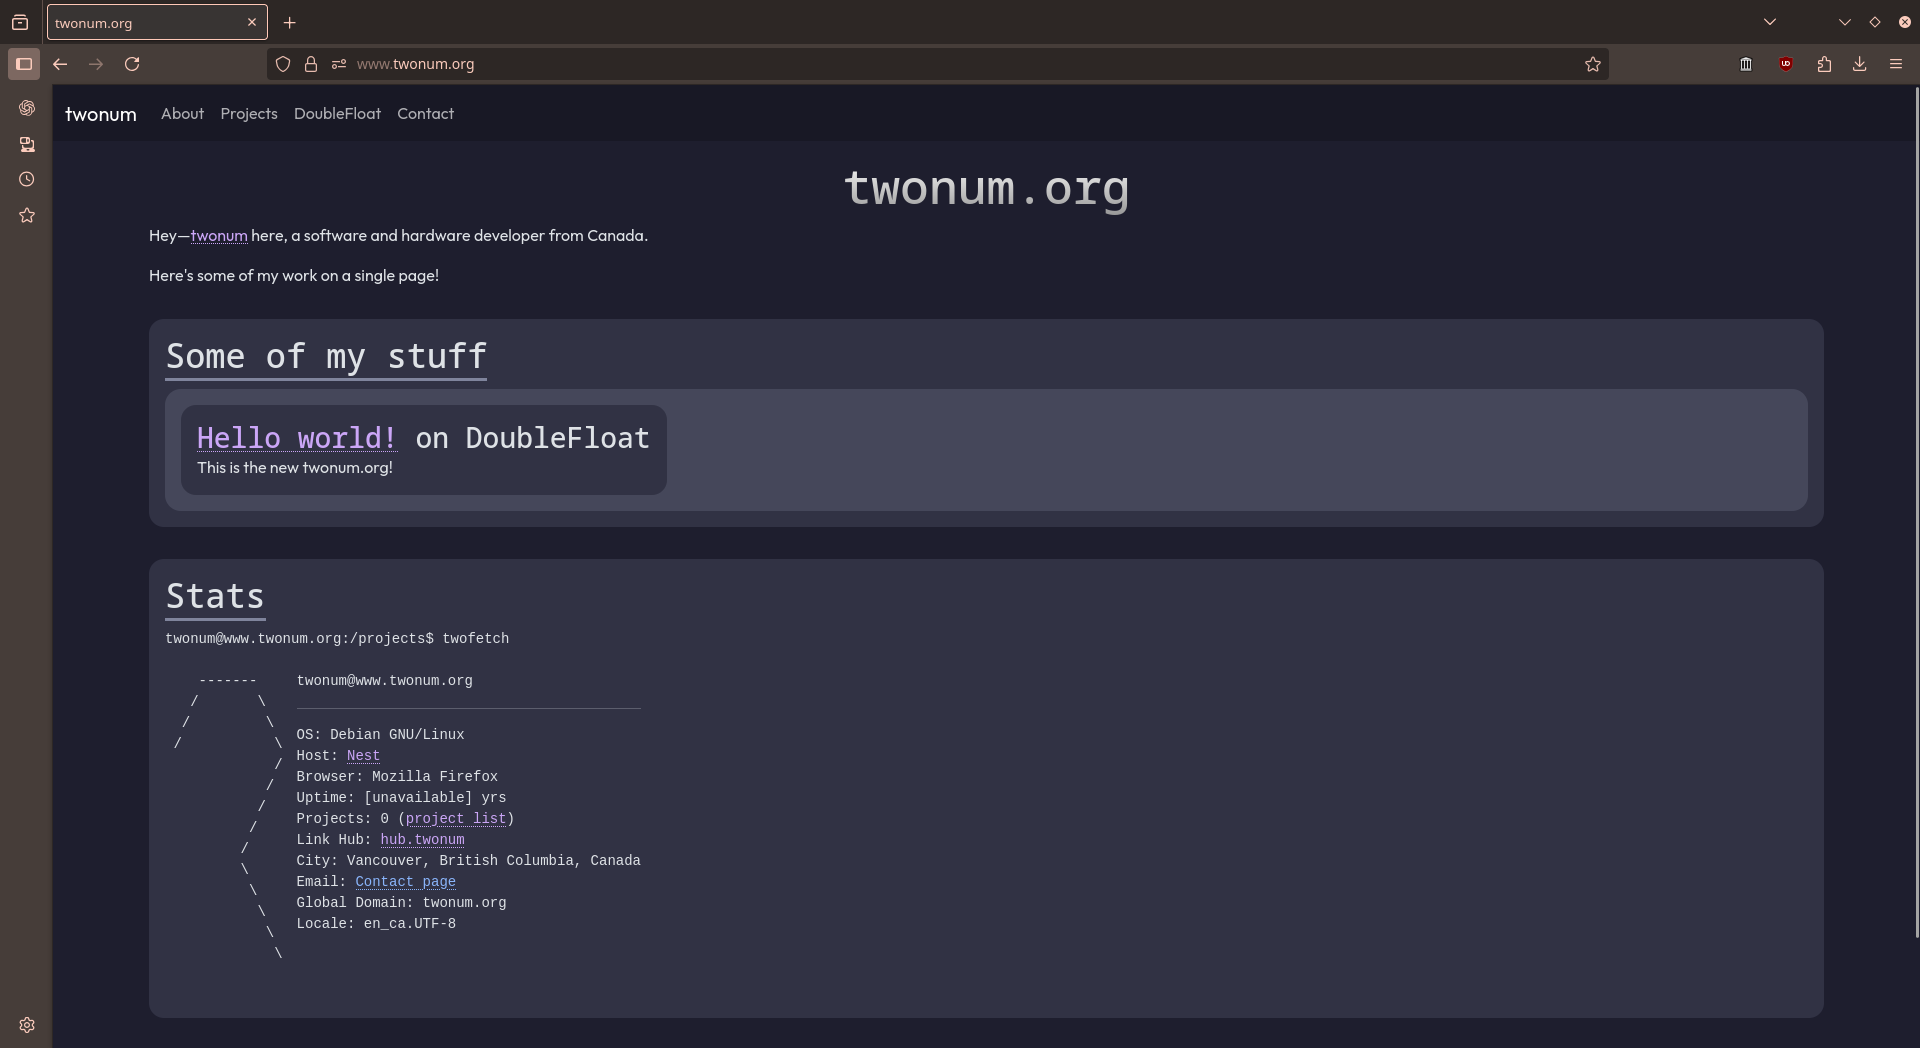Open the Contact page email link
The height and width of the screenshot is (1048, 1920).
405,882
